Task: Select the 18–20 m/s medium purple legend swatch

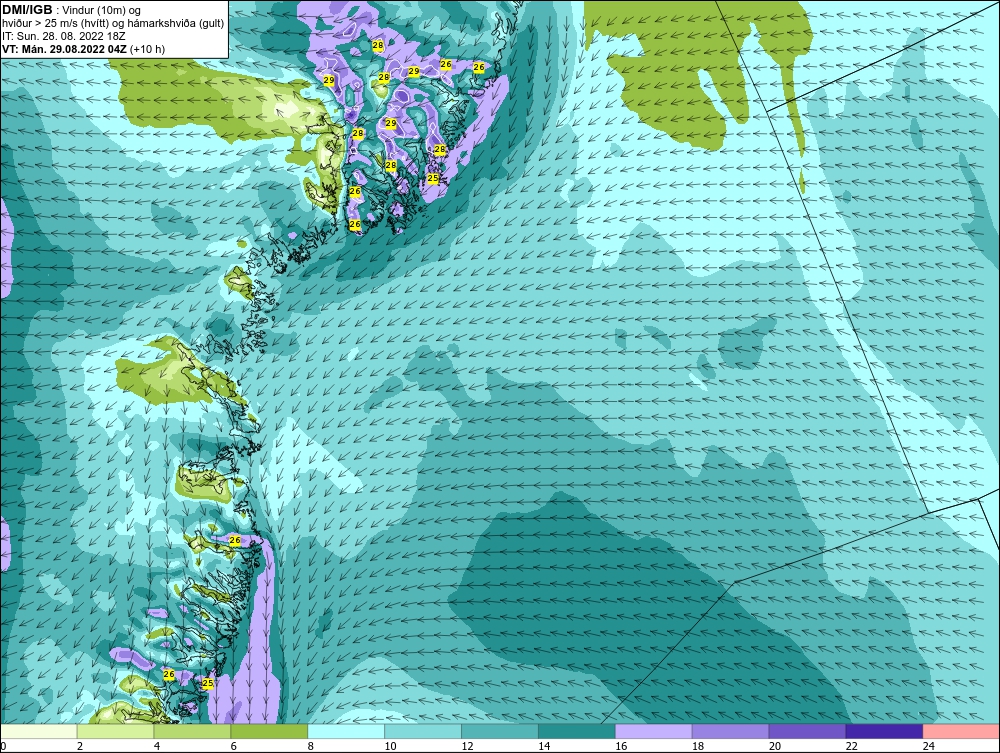Action: point(730,731)
